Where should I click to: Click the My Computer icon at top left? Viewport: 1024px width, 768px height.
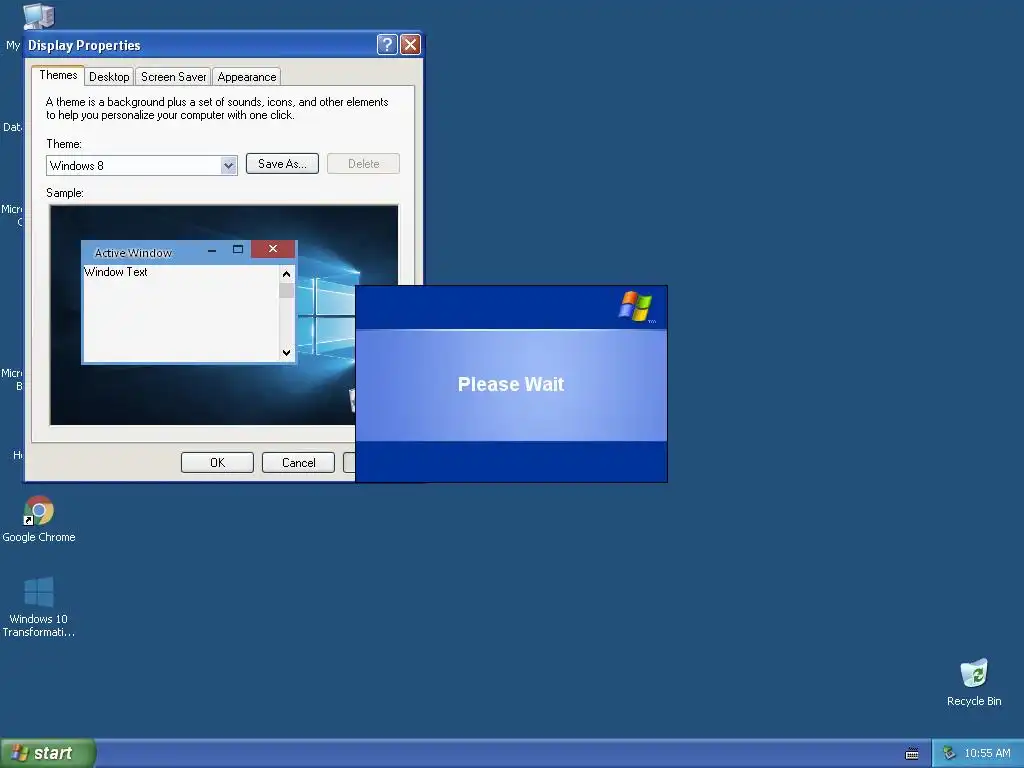[38, 16]
